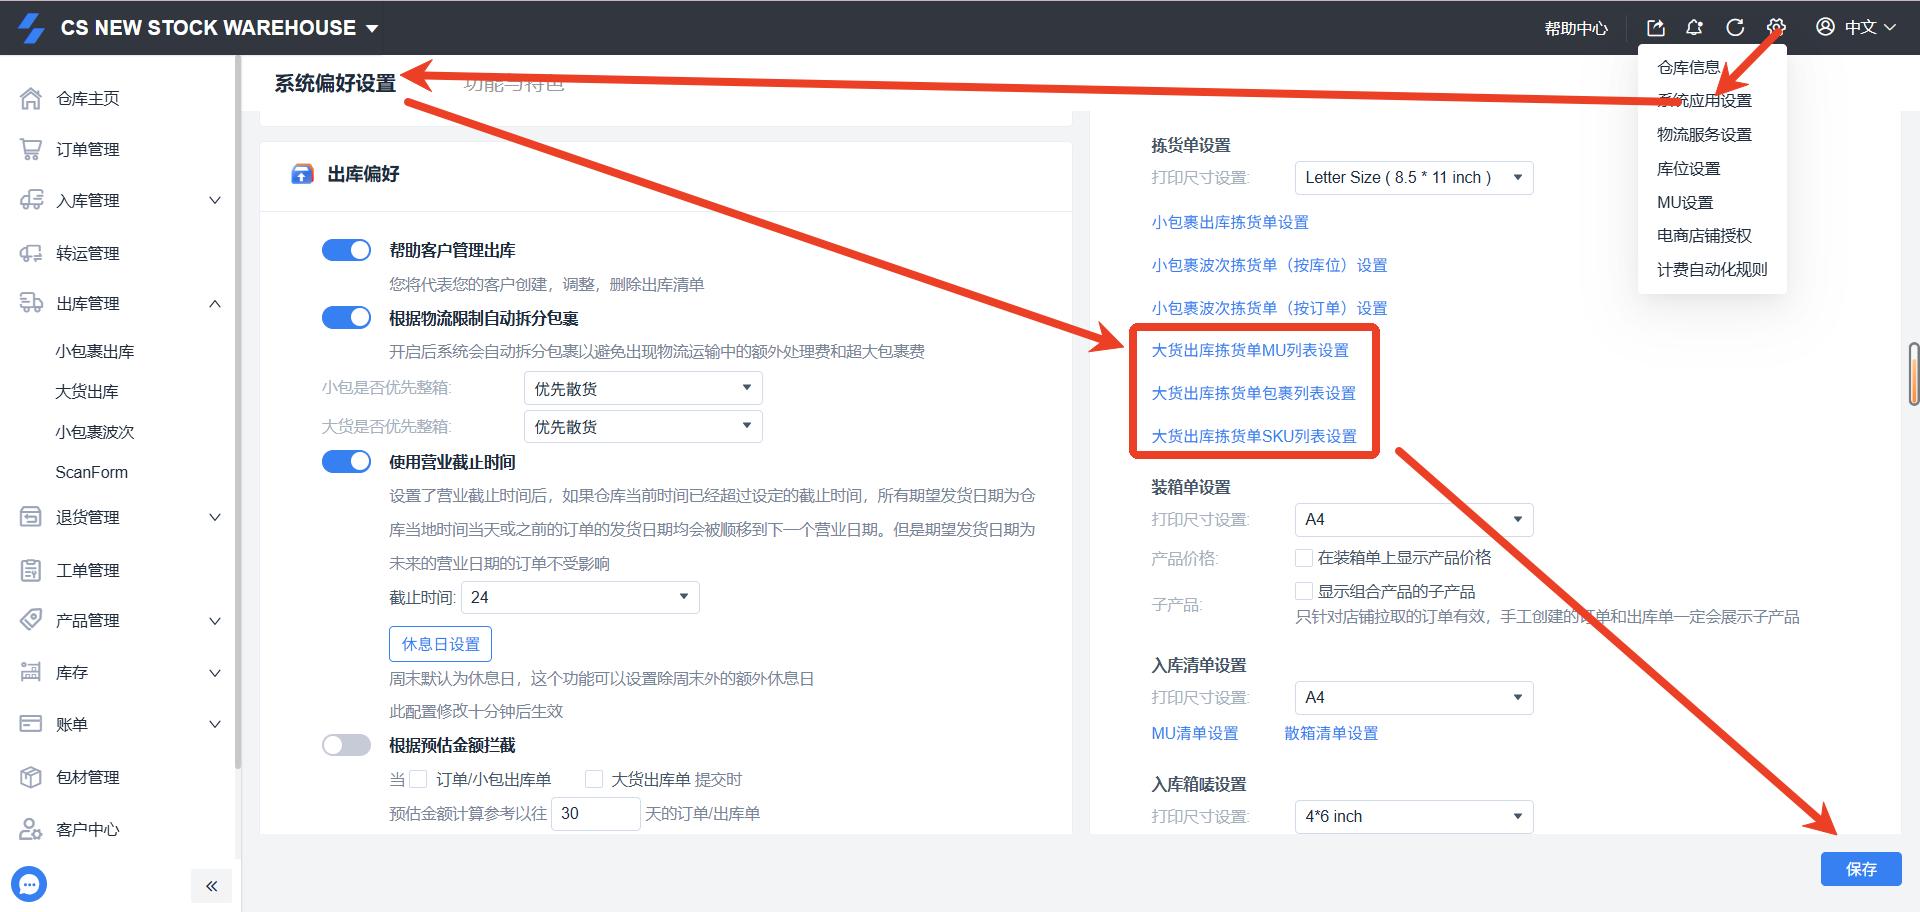Open the Letter Size print size dropdown

coord(1412,178)
